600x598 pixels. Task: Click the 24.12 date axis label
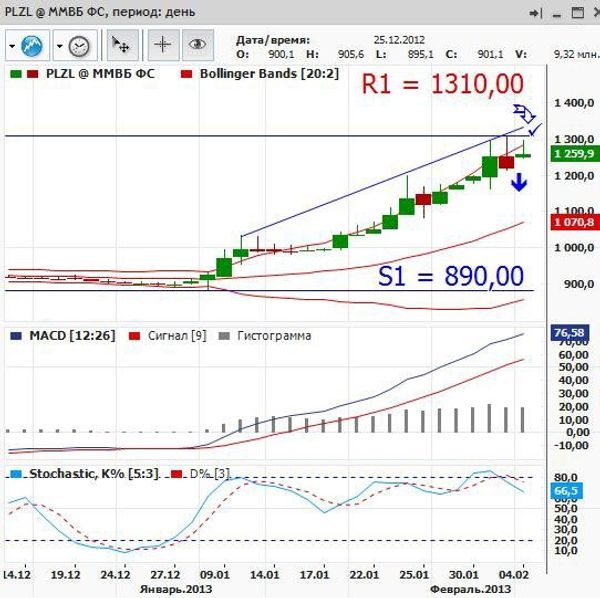[x=115, y=575]
